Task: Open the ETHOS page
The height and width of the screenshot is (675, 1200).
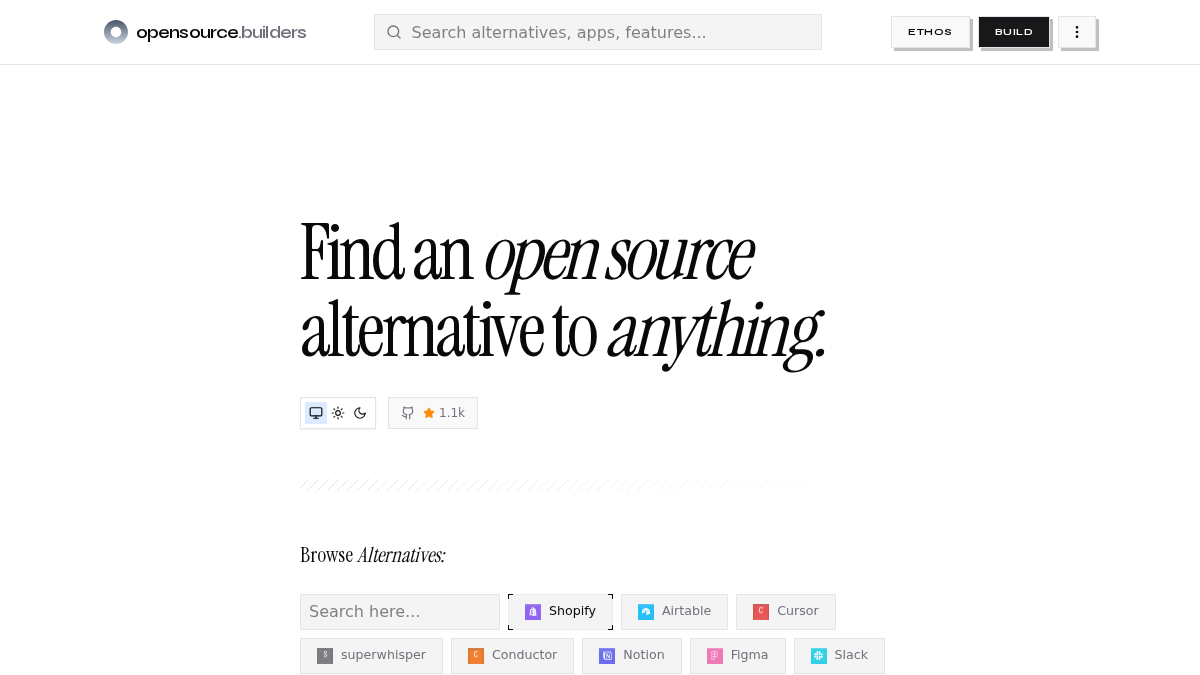Action: pyautogui.click(x=930, y=32)
